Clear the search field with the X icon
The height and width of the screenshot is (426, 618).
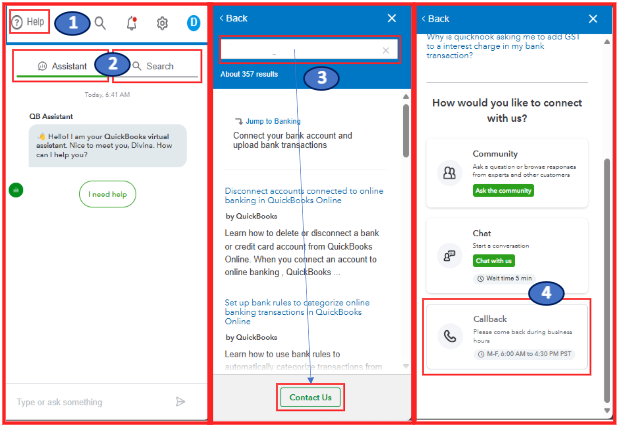coord(386,50)
